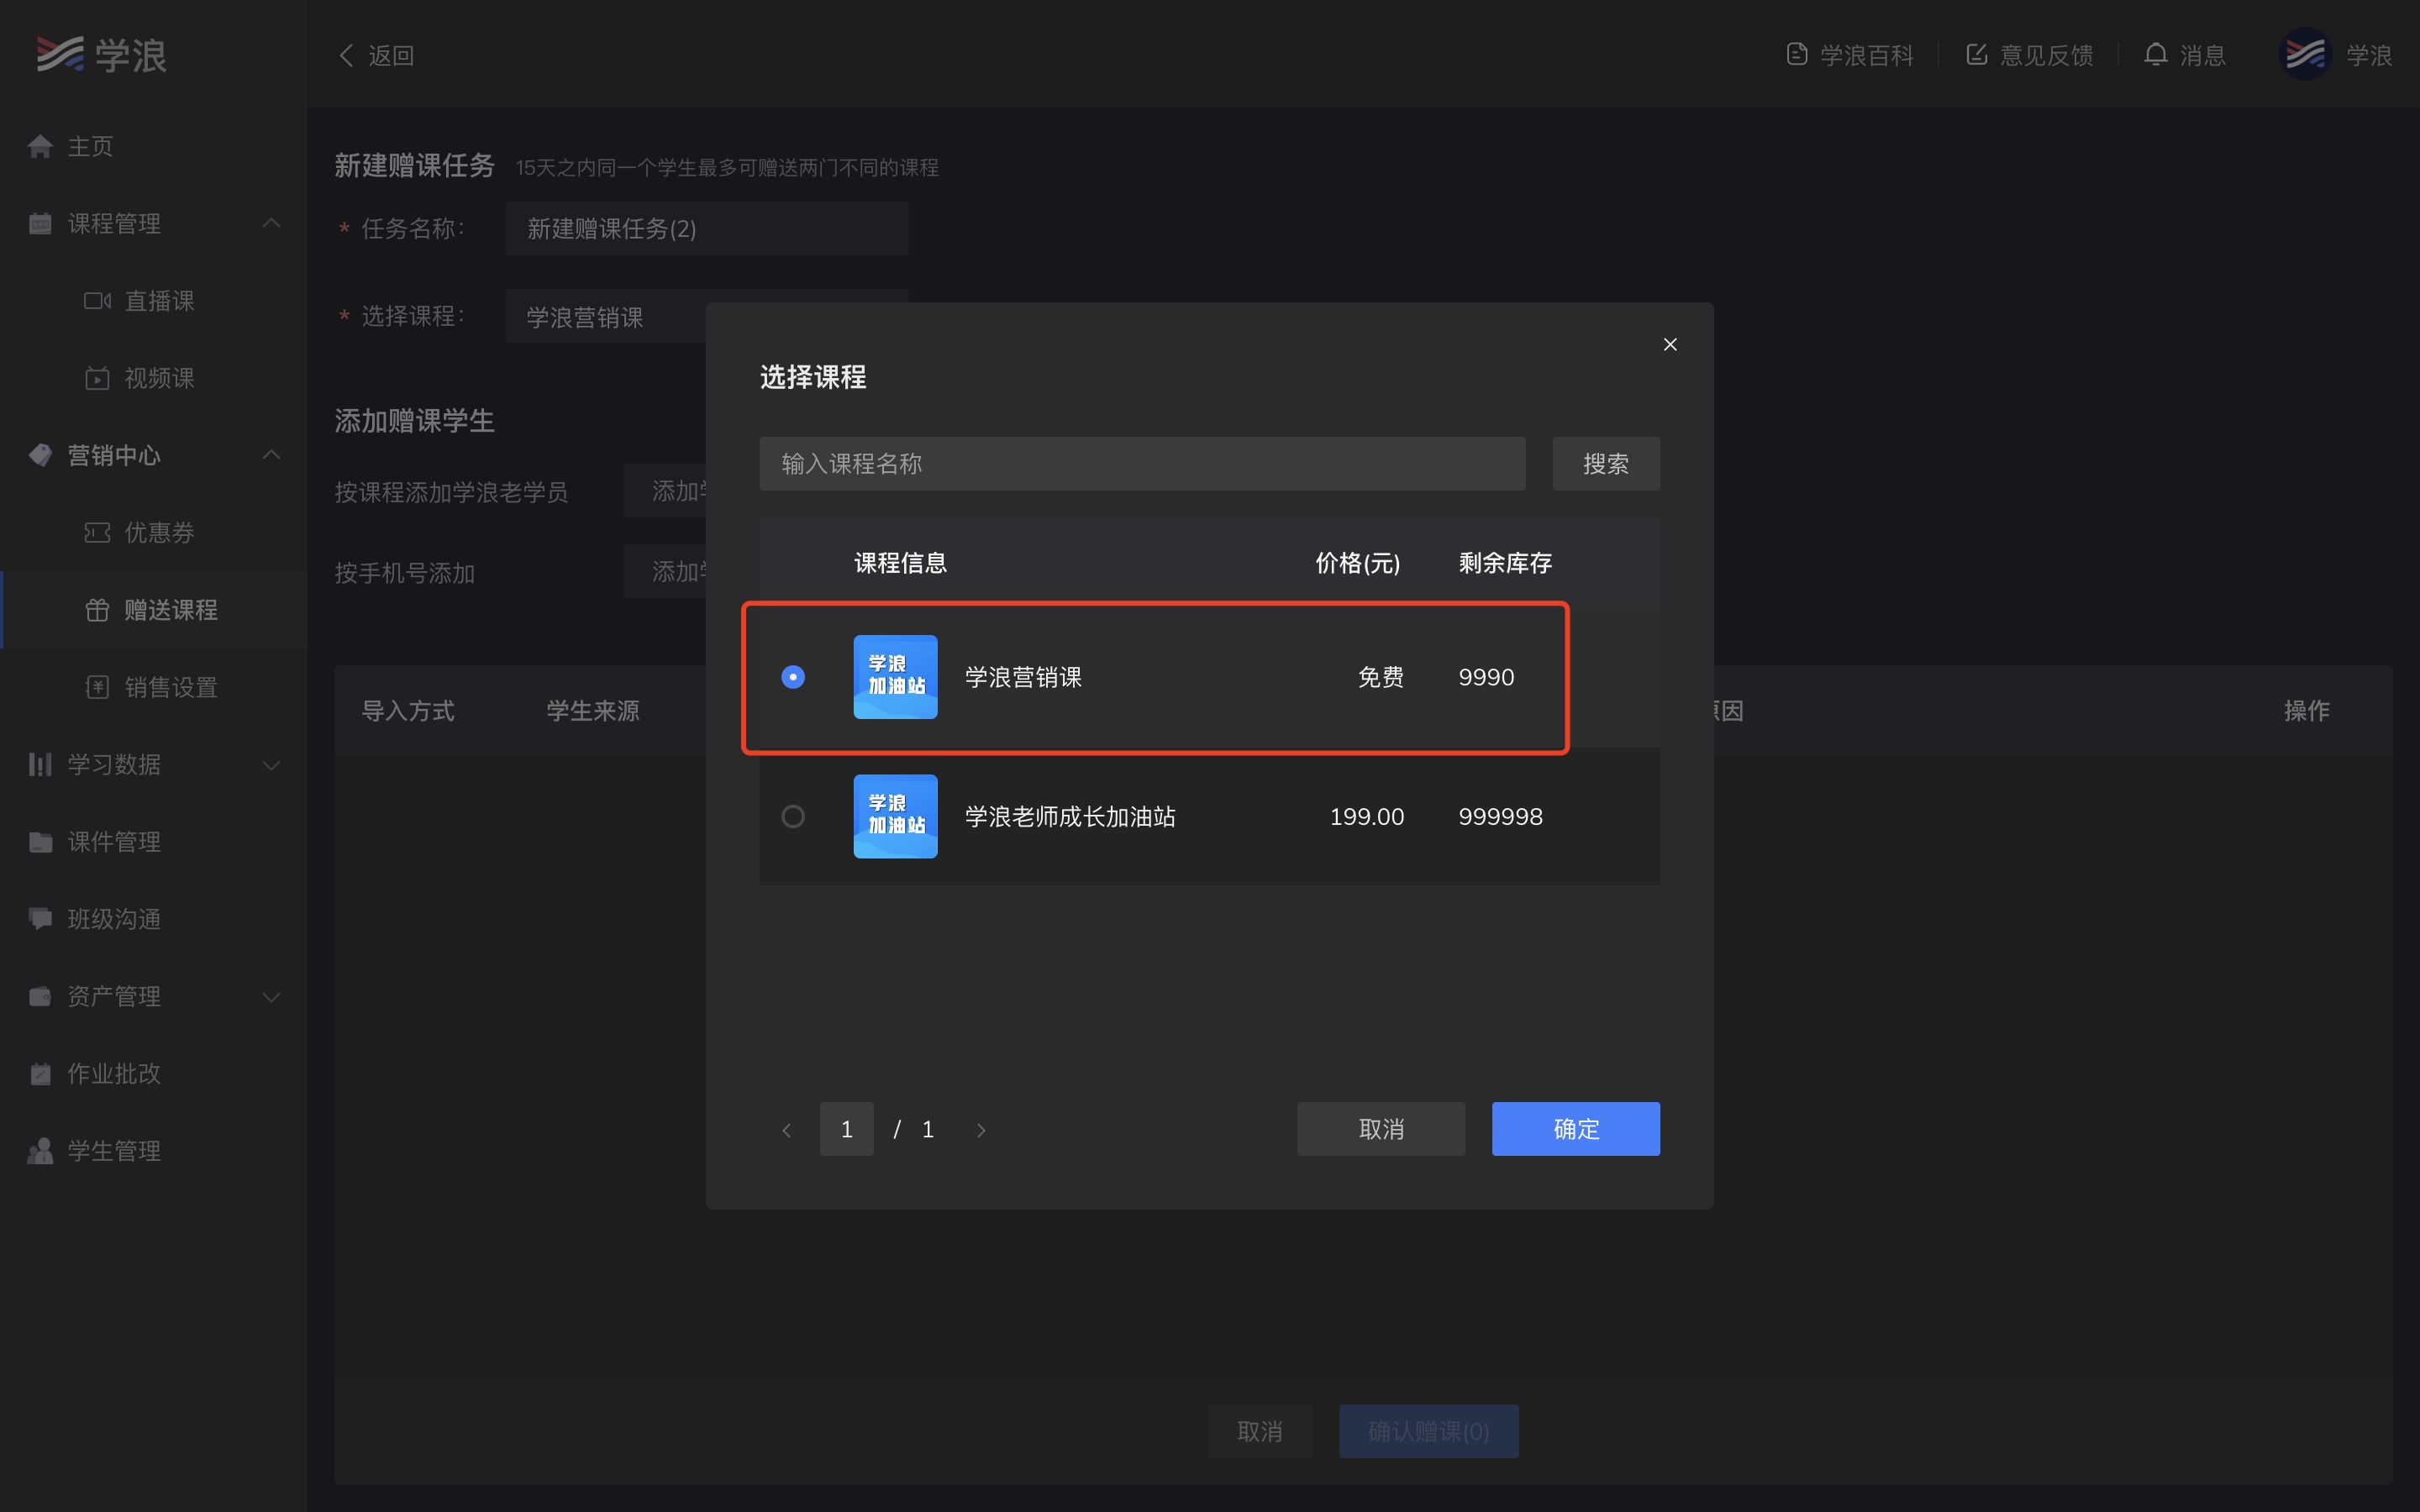Open the 主页 home icon in sidebar

(40, 146)
